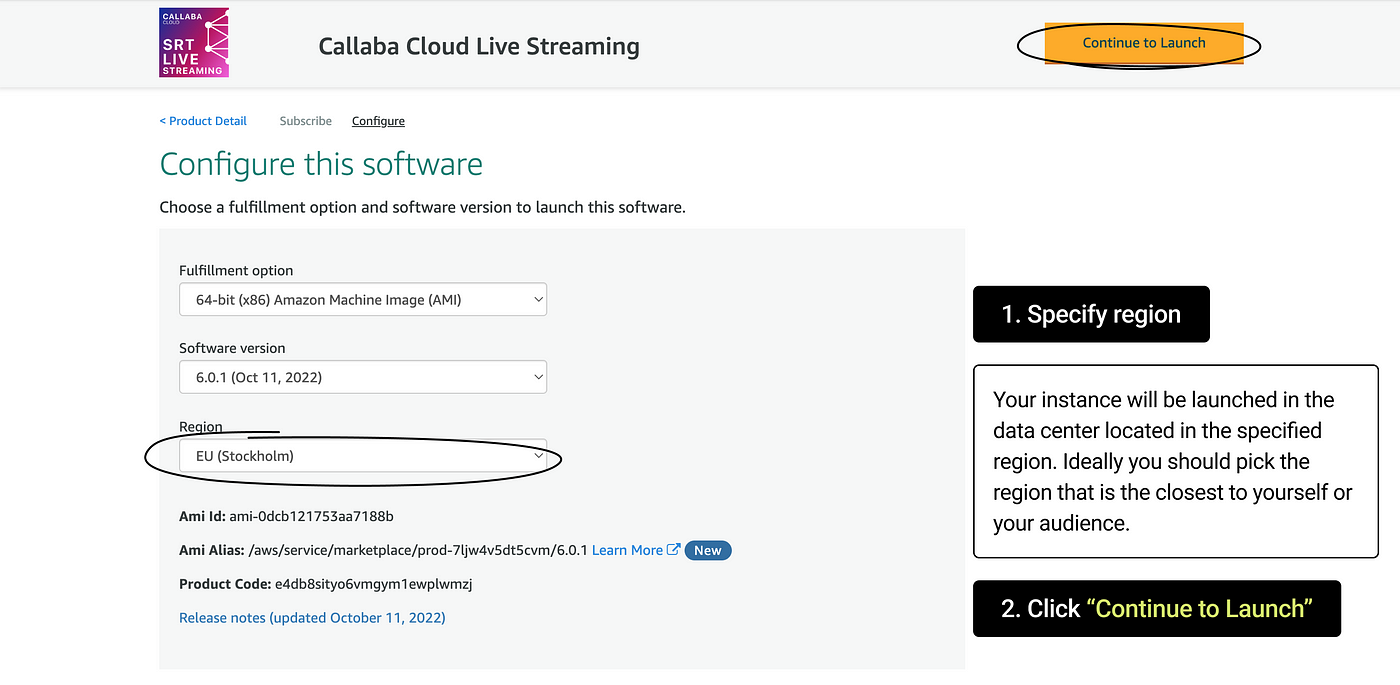The width and height of the screenshot is (1400, 685).
Task: Open the Software version dropdown
Action: [363, 377]
